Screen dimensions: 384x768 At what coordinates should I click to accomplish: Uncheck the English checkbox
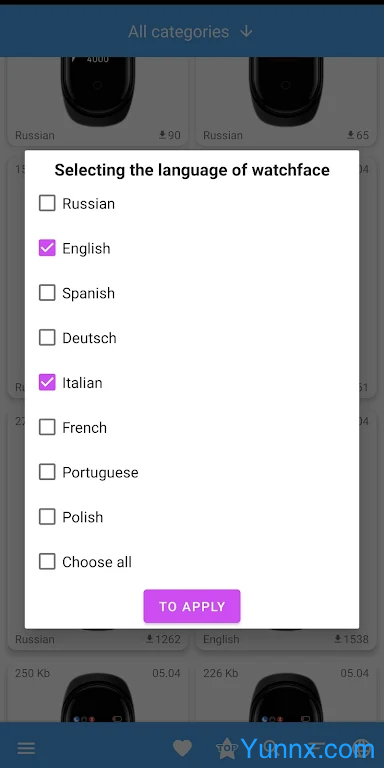coord(47,248)
